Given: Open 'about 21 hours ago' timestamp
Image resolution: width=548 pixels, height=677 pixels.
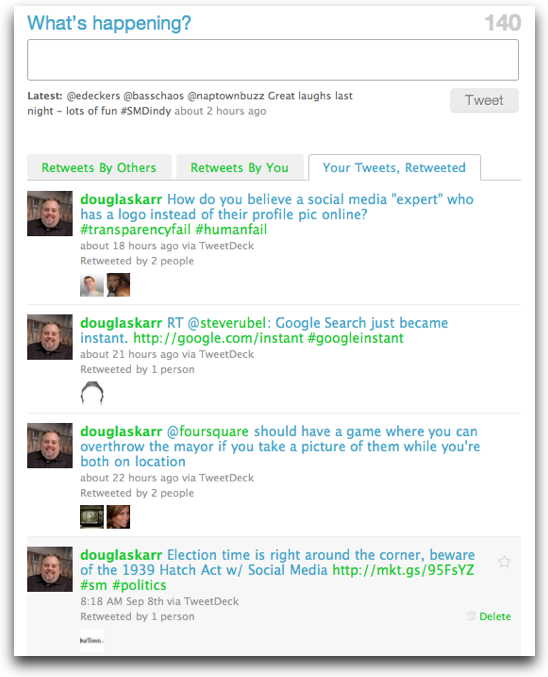Looking at the screenshot, I should click(x=129, y=354).
